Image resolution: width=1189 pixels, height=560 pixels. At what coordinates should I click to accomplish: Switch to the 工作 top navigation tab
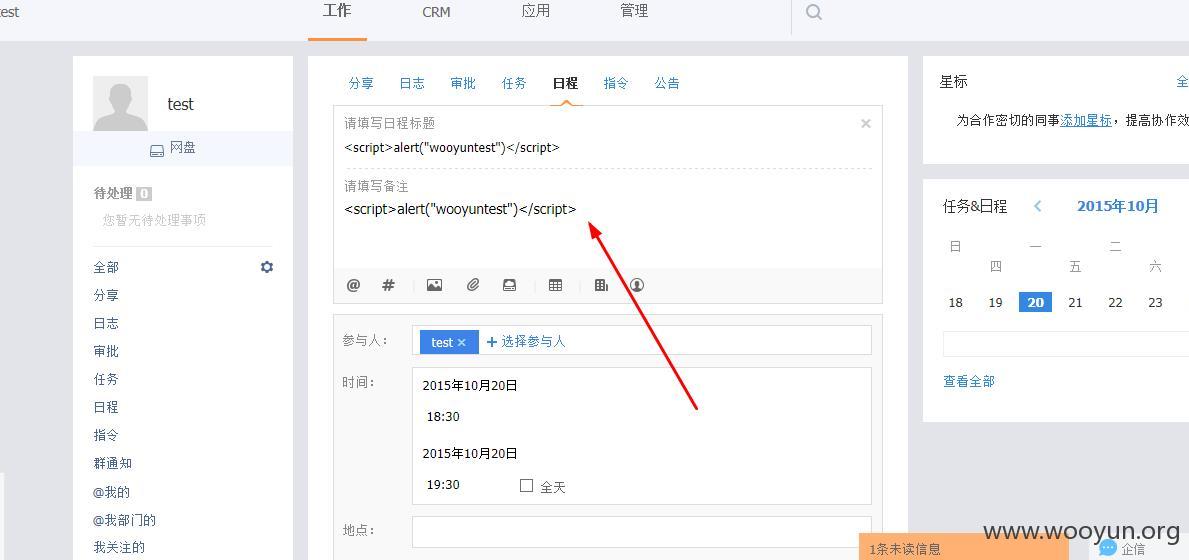(x=337, y=11)
